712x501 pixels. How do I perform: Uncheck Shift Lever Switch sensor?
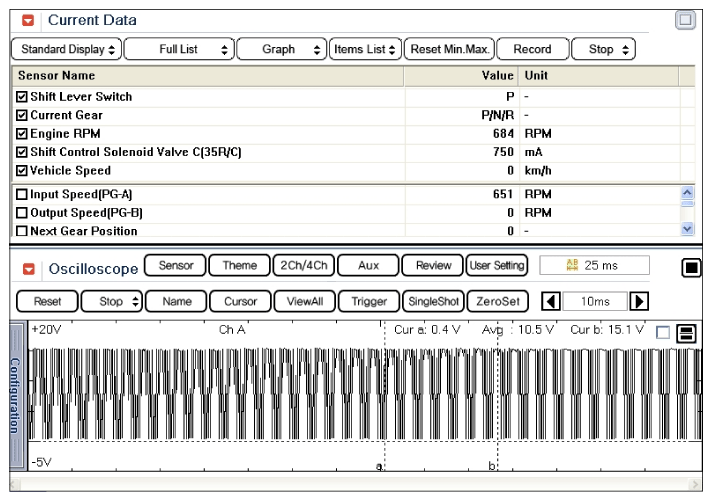tap(21, 97)
